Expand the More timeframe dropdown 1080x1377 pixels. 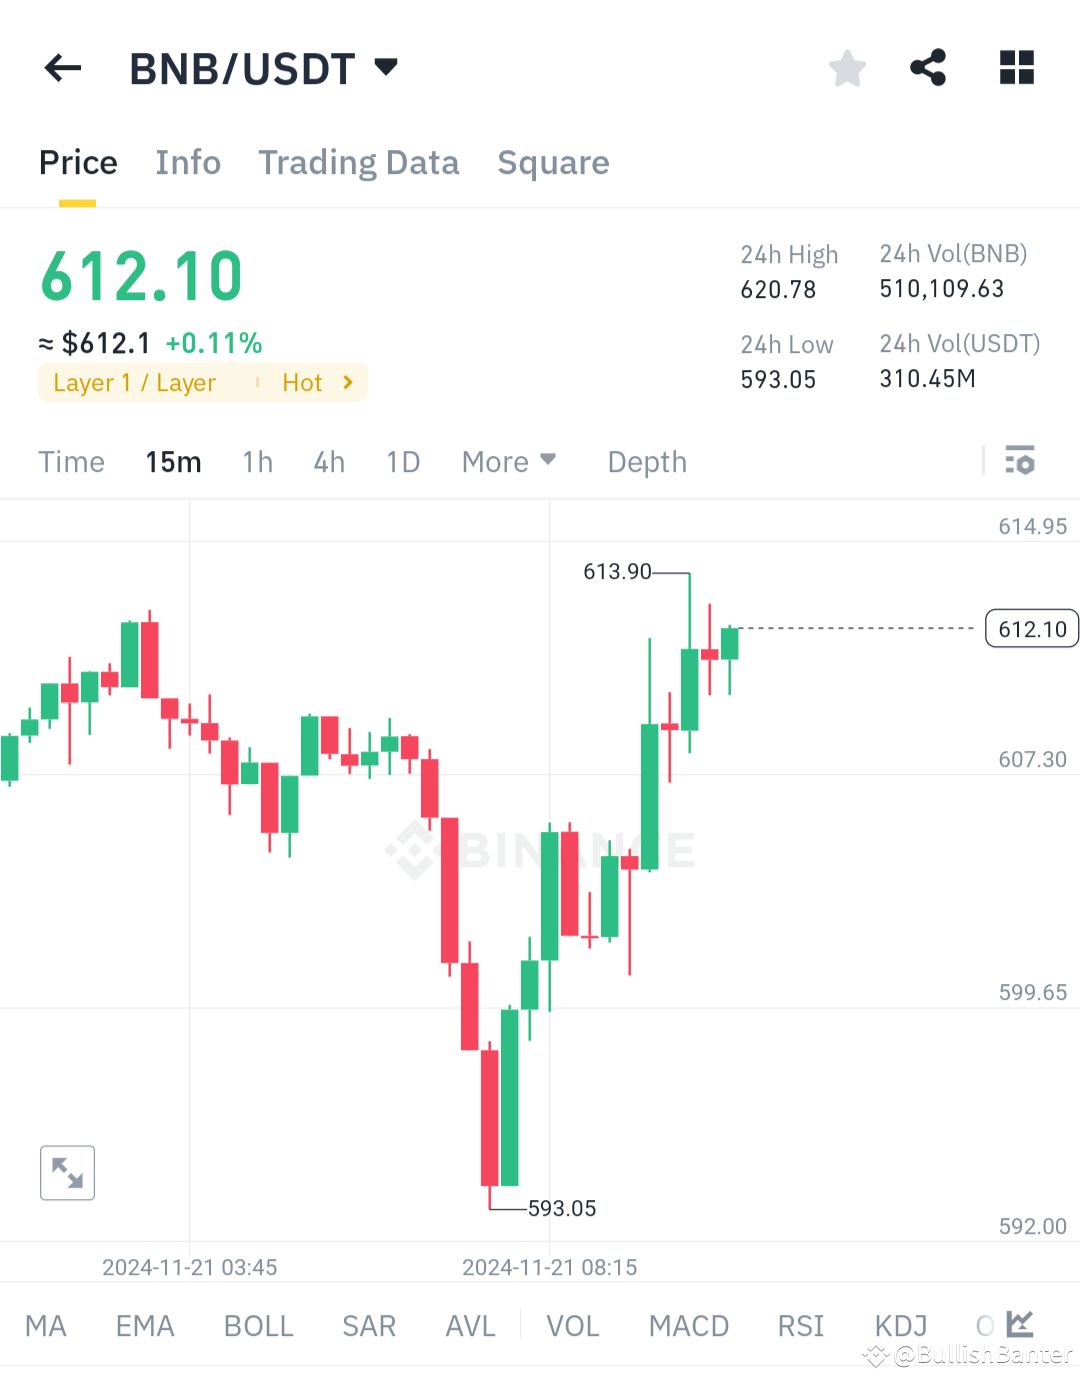click(x=508, y=461)
